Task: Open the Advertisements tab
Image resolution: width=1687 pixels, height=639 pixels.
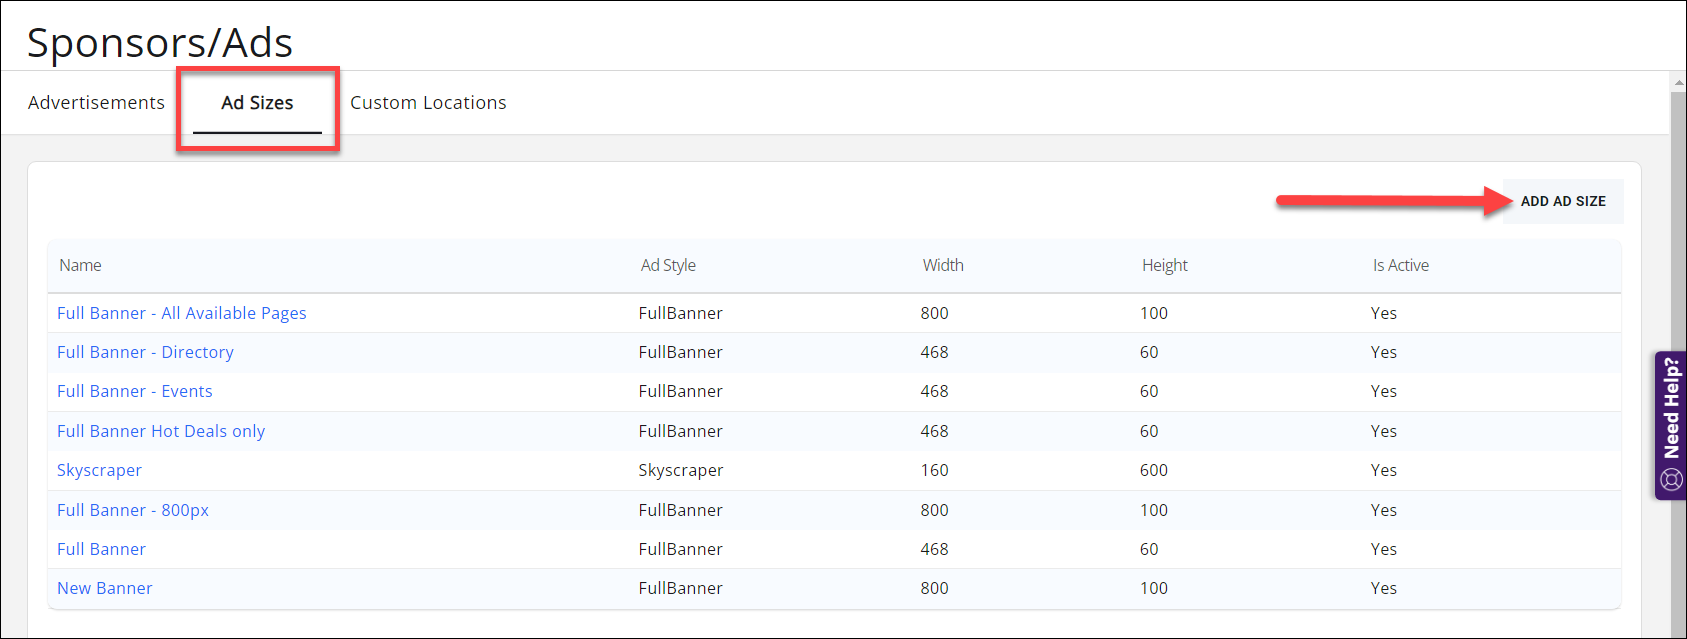Action: (96, 103)
